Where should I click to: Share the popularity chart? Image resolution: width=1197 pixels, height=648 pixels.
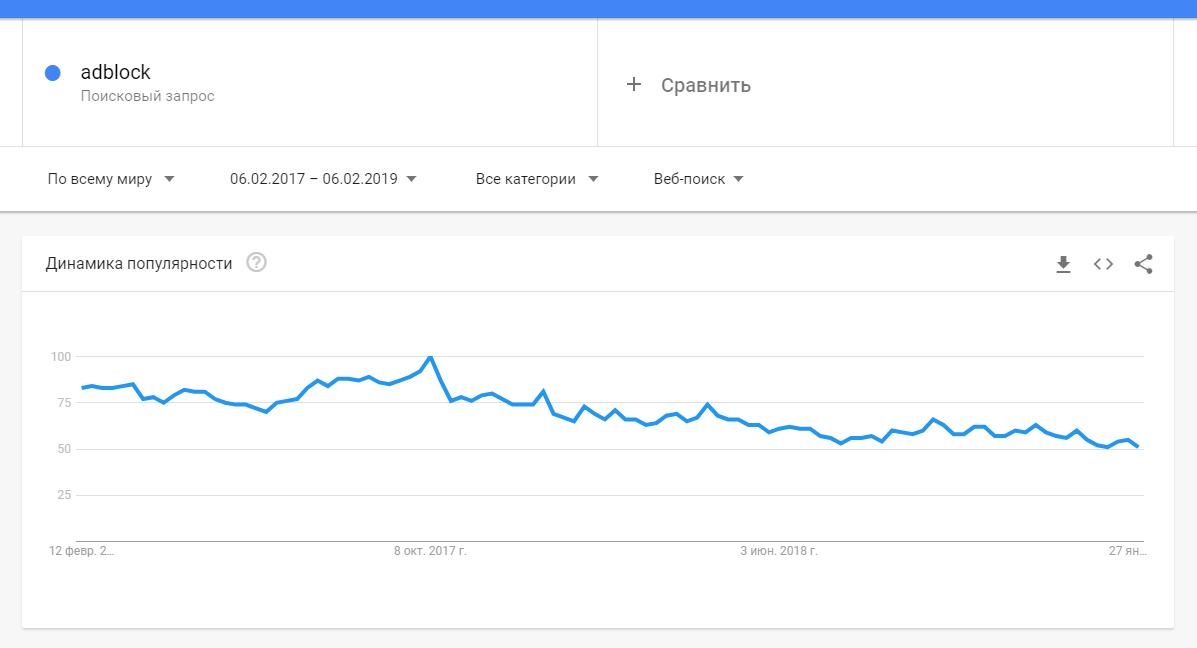(1143, 264)
